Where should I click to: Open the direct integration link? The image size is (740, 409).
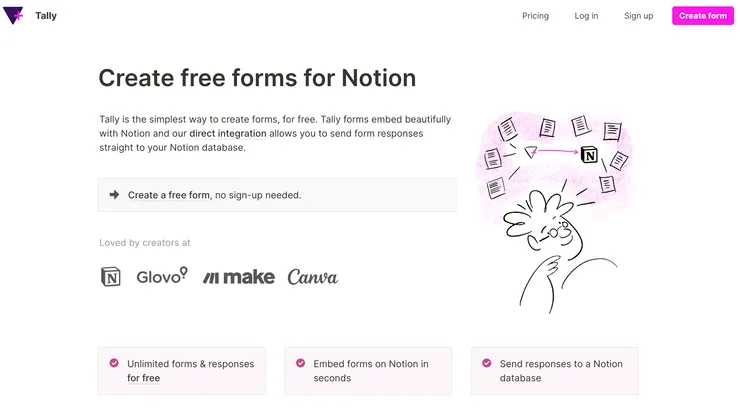(x=228, y=132)
